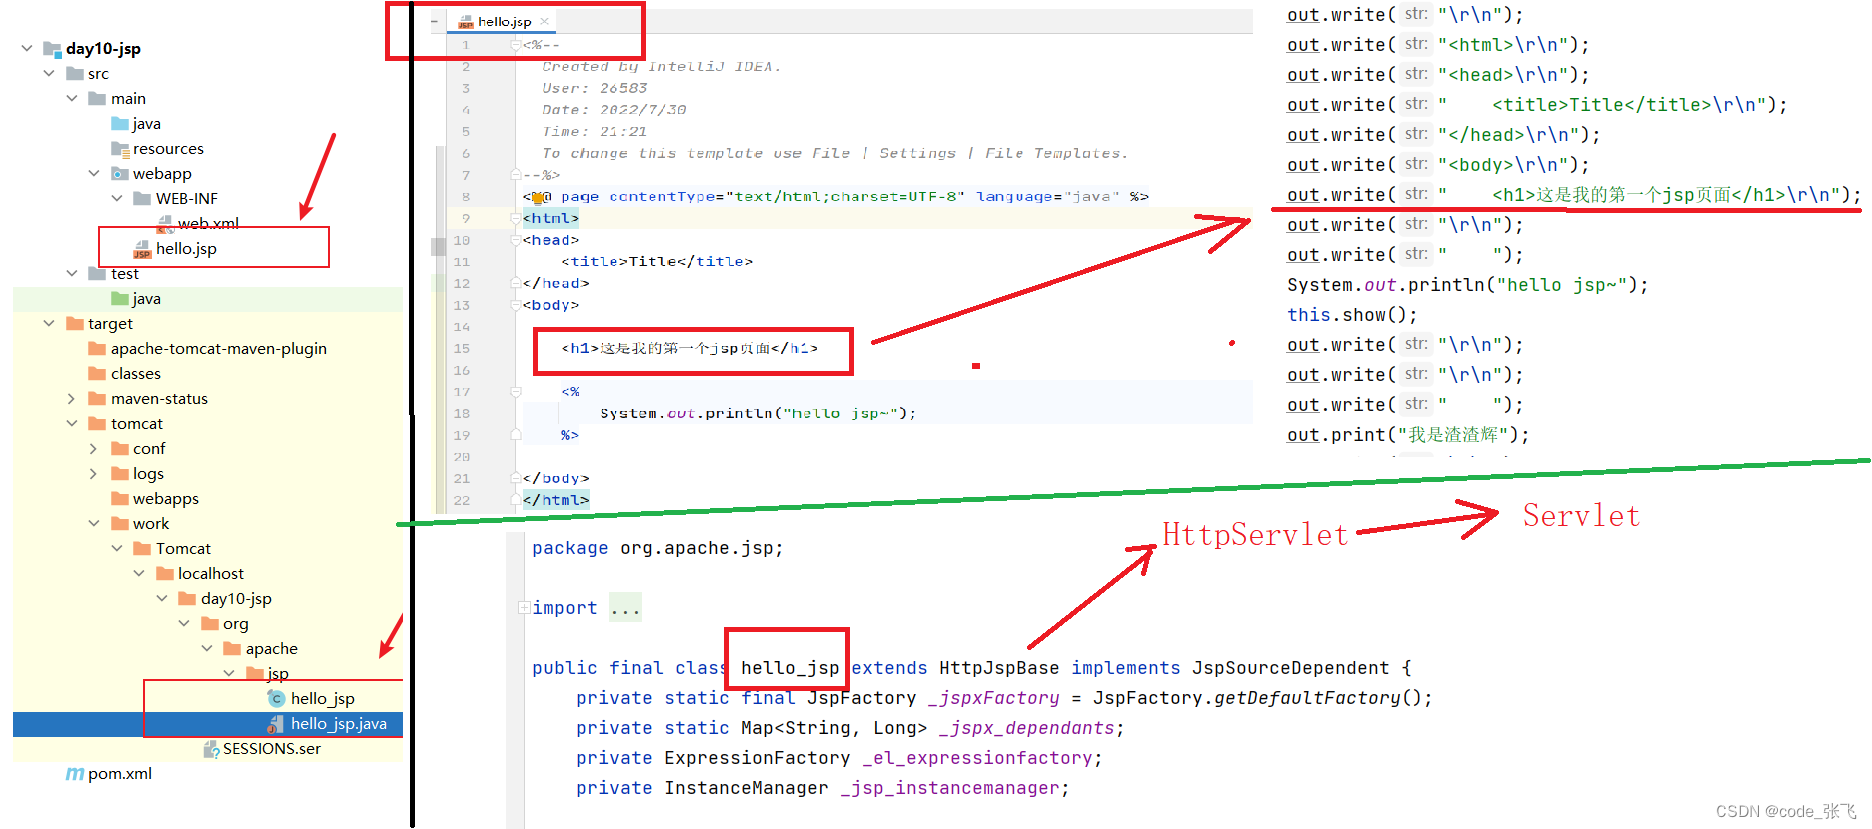1872x829 pixels.
Task: Click the closing </html> tag on line 22
Action: [x=556, y=501]
